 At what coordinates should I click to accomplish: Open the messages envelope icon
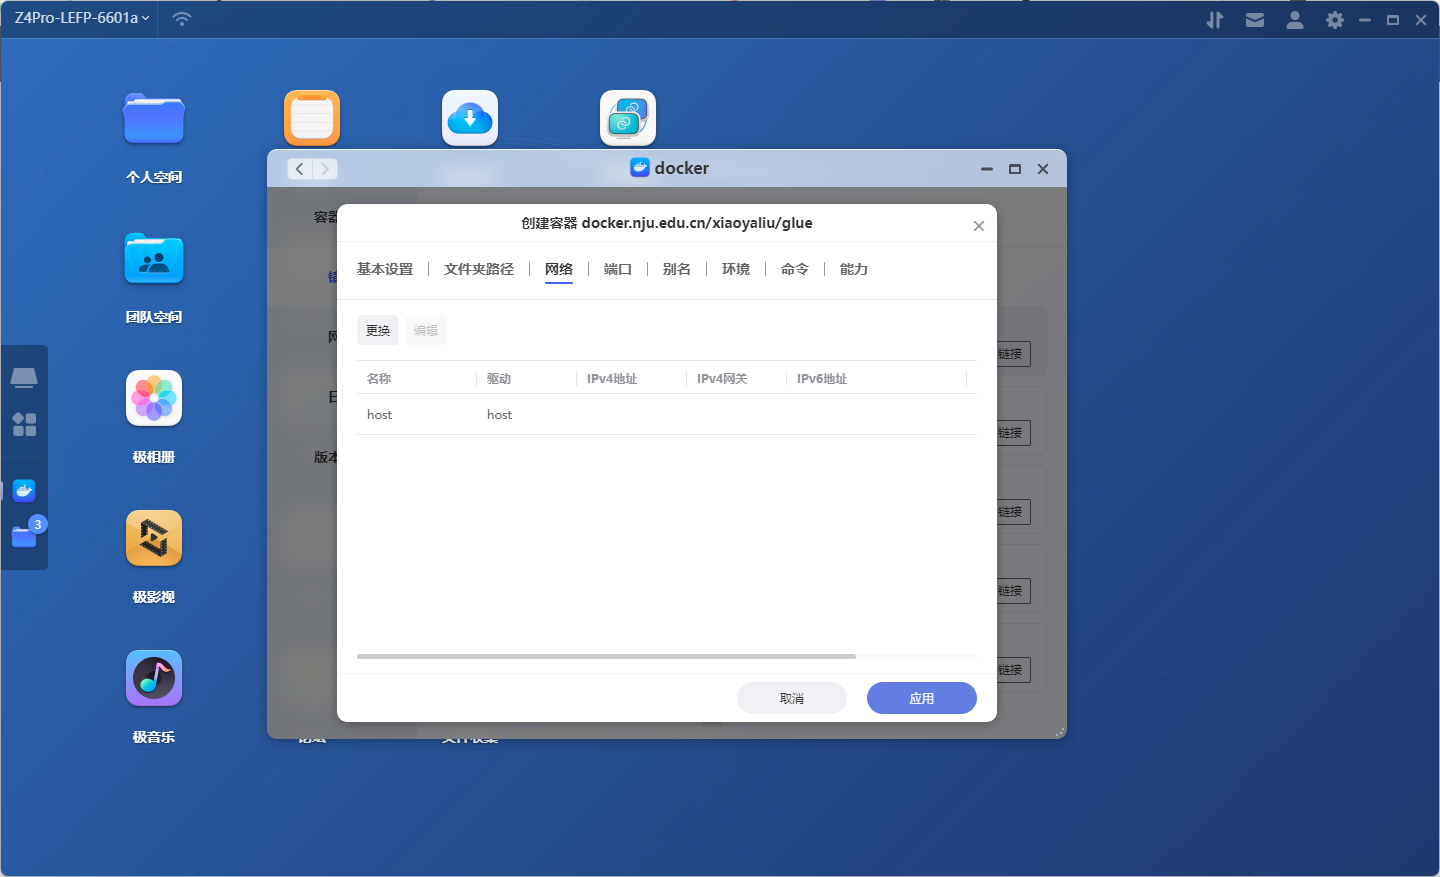point(1255,20)
